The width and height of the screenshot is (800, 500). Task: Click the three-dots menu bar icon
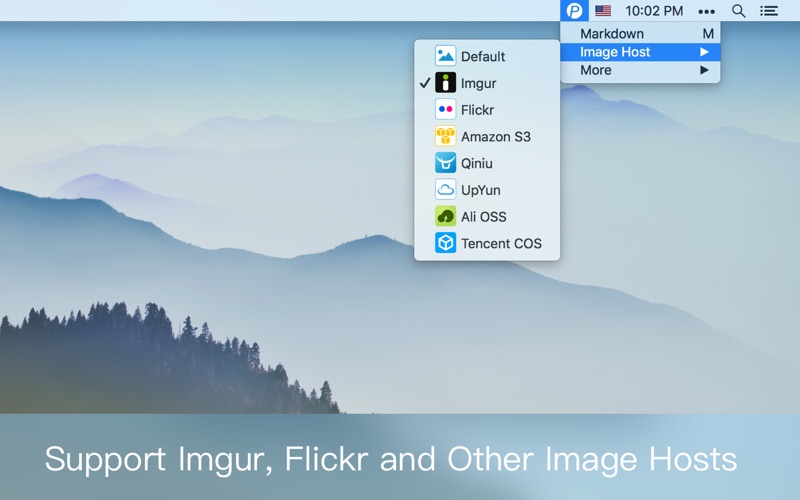pos(707,11)
